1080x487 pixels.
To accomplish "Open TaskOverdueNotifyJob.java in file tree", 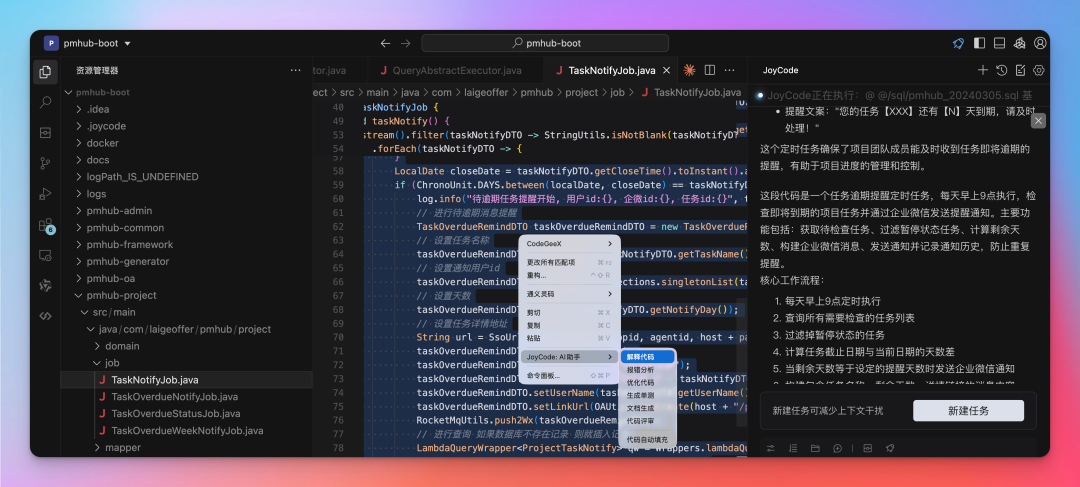I will pyautogui.click(x=174, y=397).
